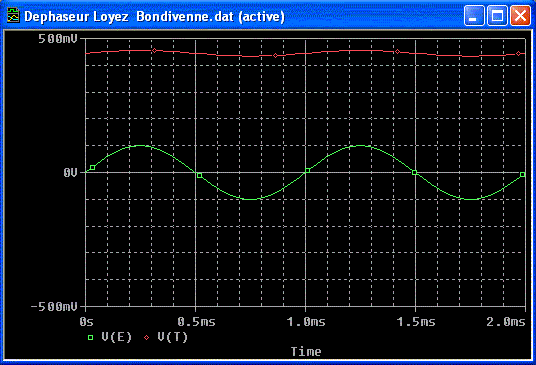Click the green V(E) trace marker near 1.5ms

click(415, 173)
